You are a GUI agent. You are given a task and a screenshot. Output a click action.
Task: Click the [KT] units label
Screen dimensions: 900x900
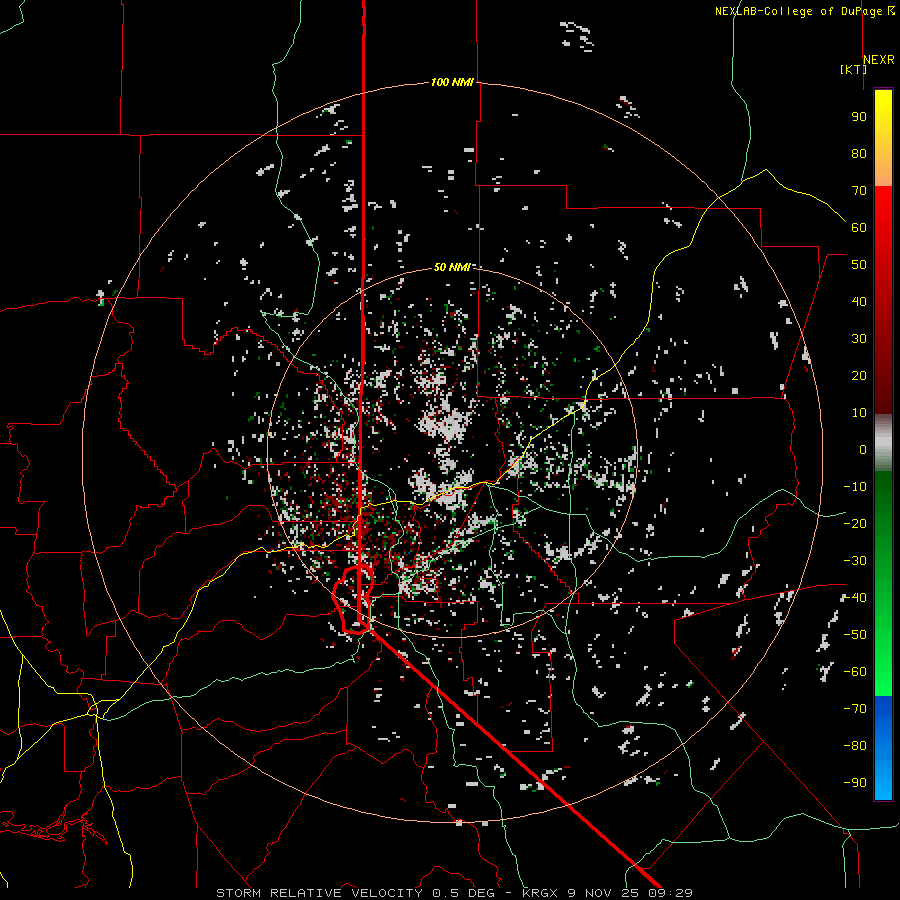tap(853, 69)
